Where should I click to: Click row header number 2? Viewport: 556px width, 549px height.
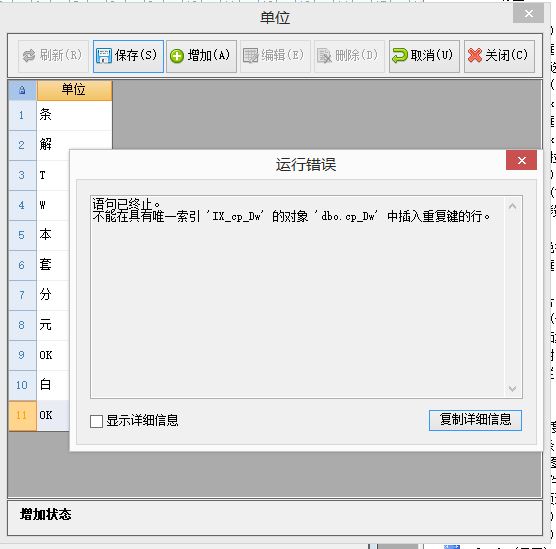click(x=22, y=145)
